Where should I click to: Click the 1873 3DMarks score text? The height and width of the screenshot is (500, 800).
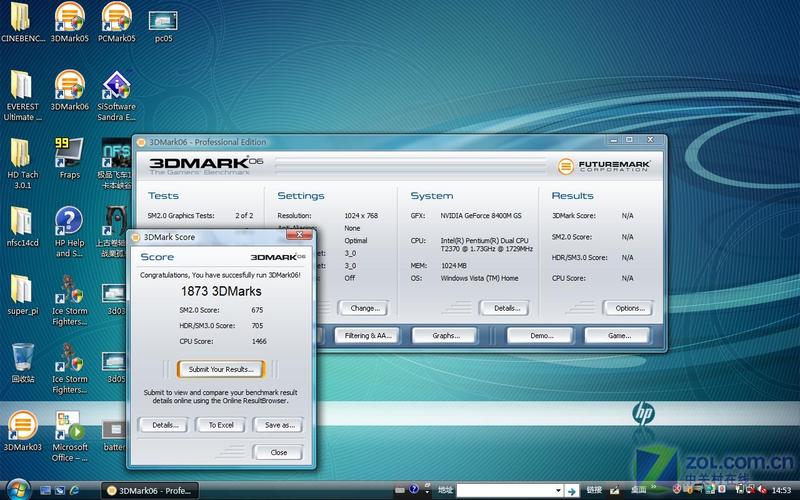(221, 291)
